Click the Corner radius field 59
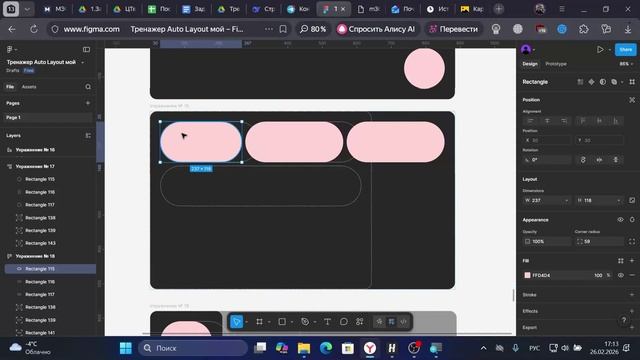Screen dimensions: 640x360 coord(599,242)
